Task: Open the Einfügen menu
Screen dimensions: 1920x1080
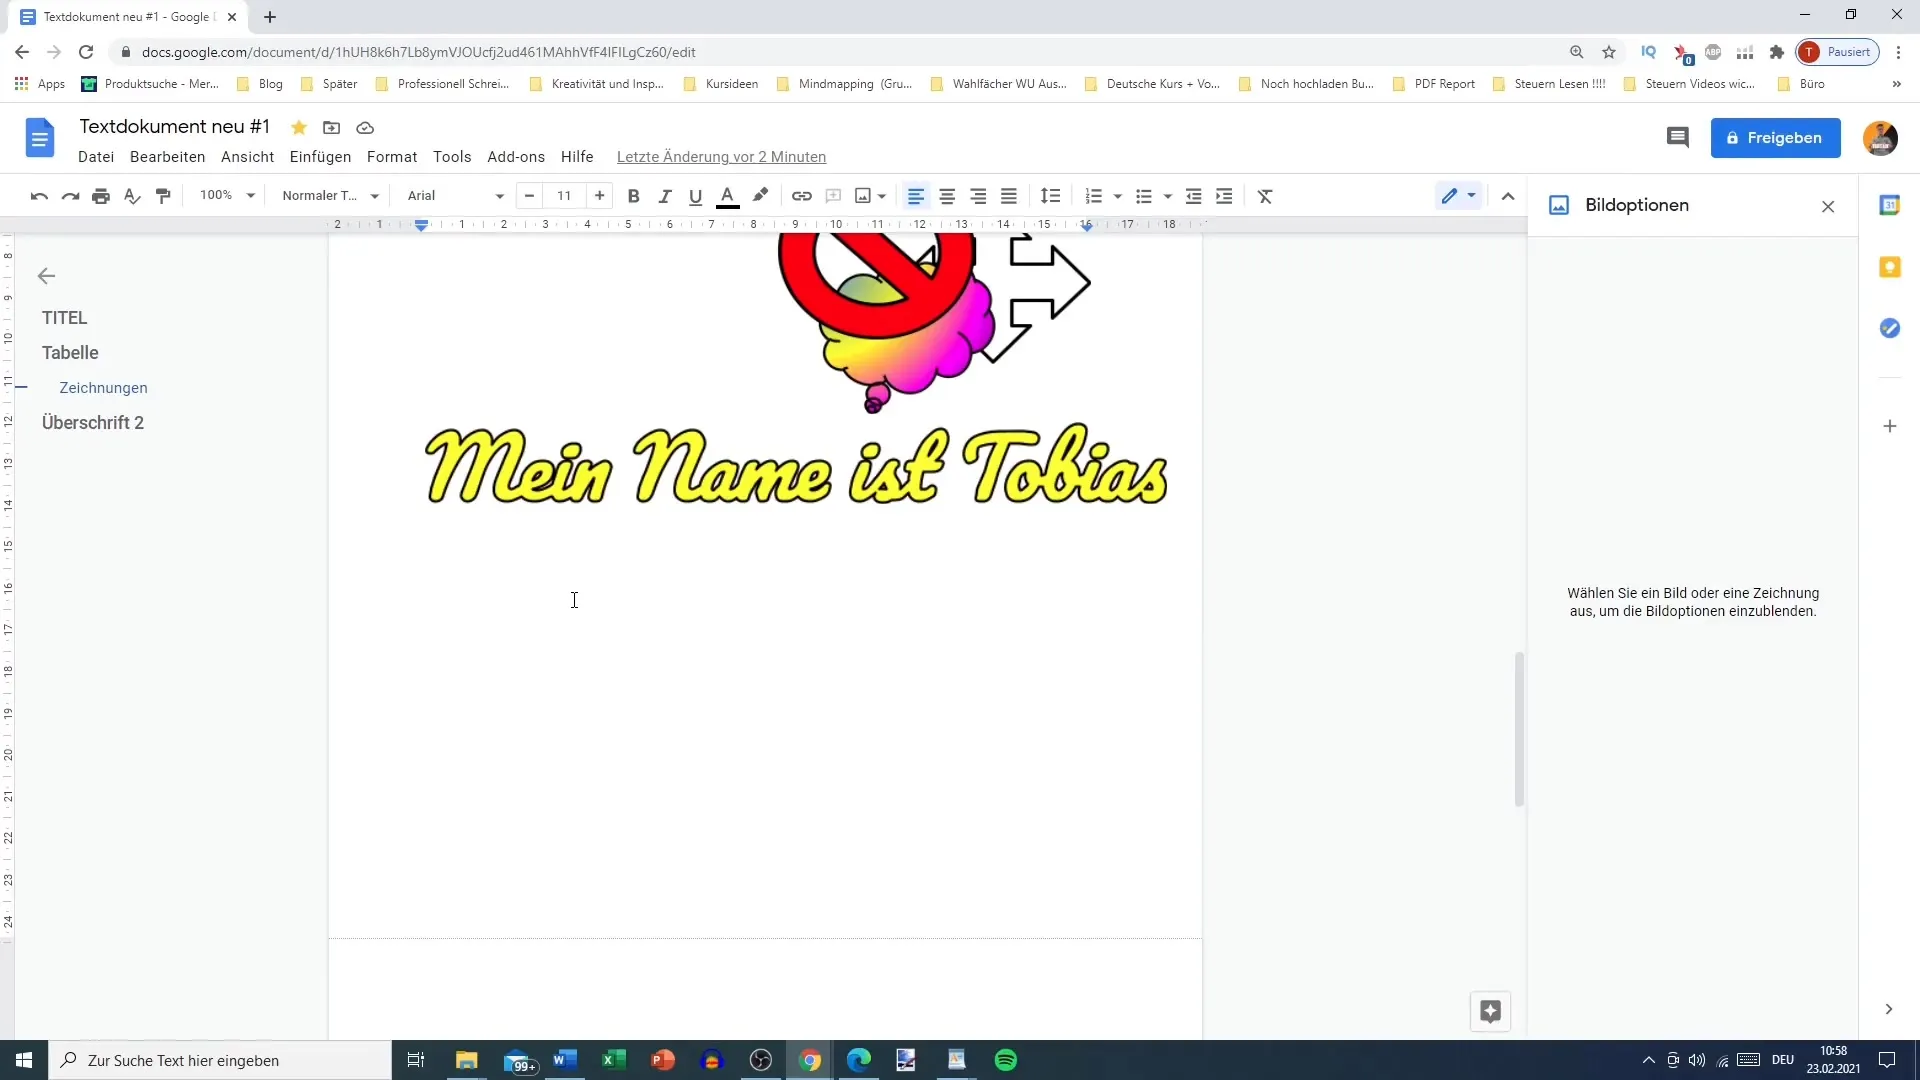Action: pos(320,157)
